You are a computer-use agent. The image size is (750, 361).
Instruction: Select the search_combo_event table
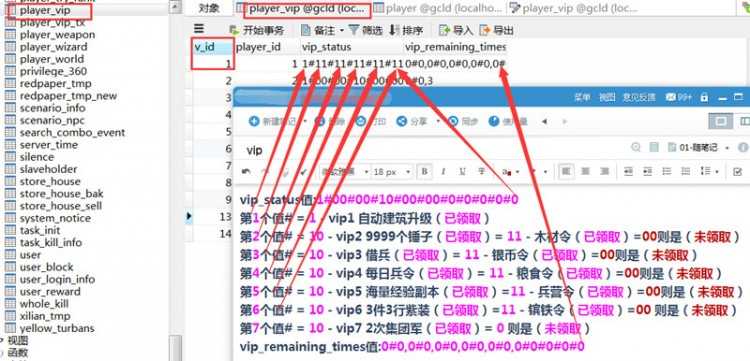tap(72, 132)
